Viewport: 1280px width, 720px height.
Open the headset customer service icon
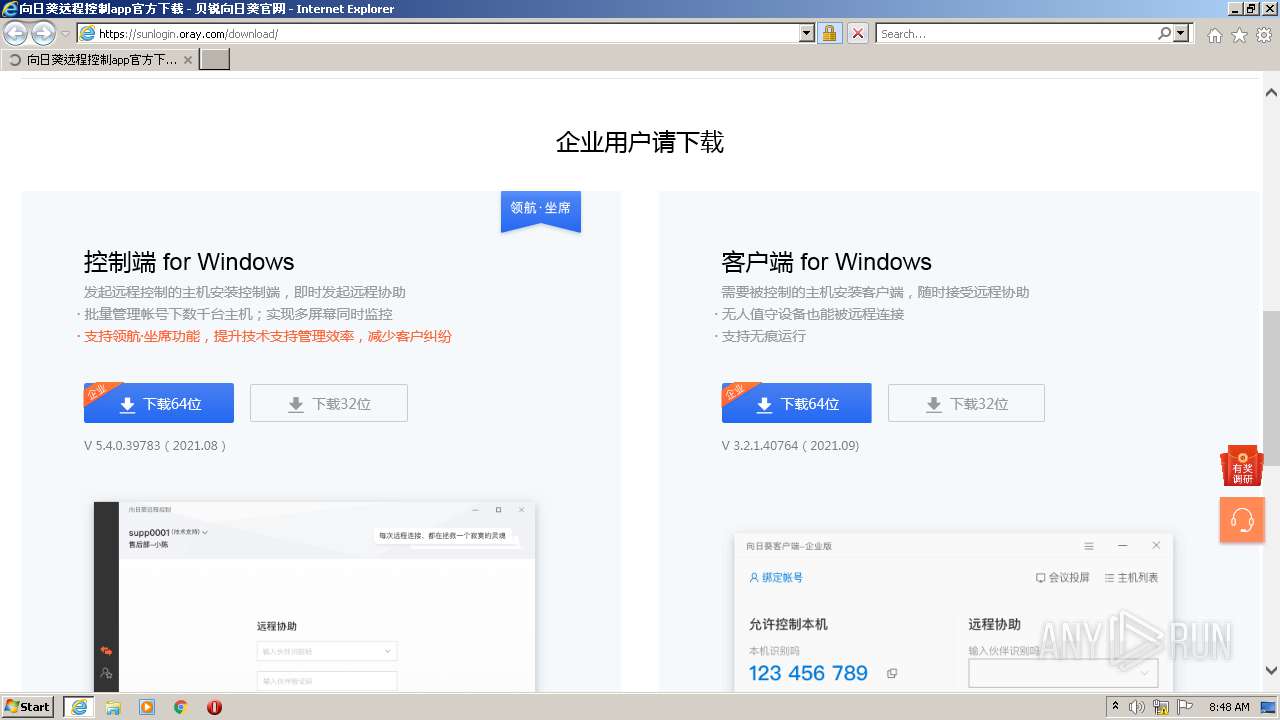pyautogui.click(x=1242, y=520)
